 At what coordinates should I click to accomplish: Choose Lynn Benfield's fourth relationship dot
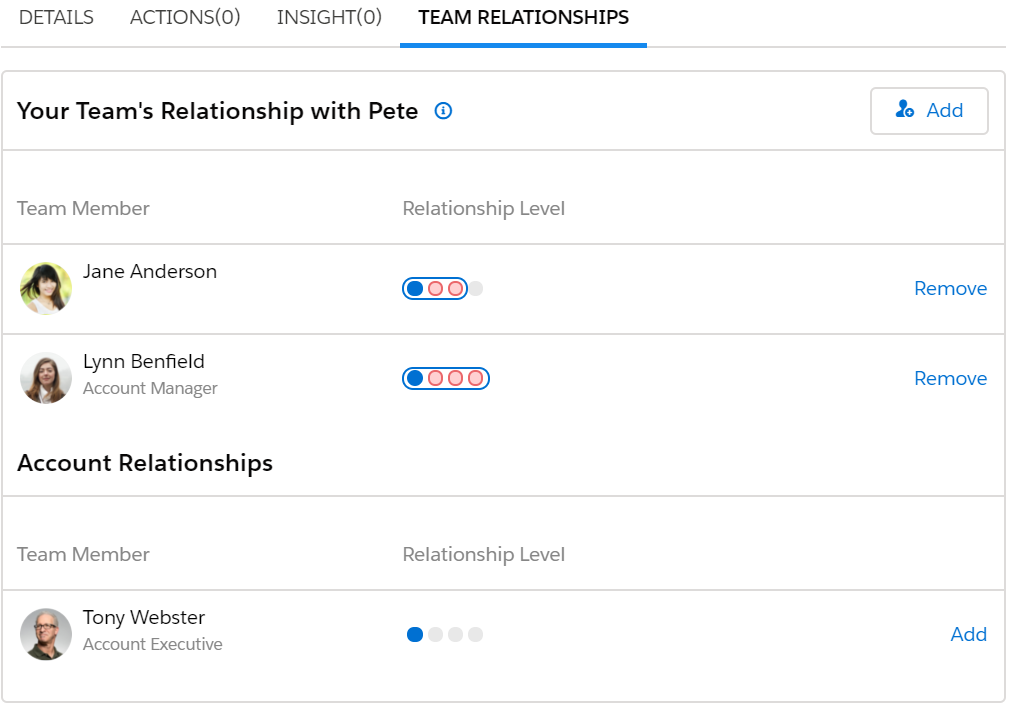click(x=475, y=379)
